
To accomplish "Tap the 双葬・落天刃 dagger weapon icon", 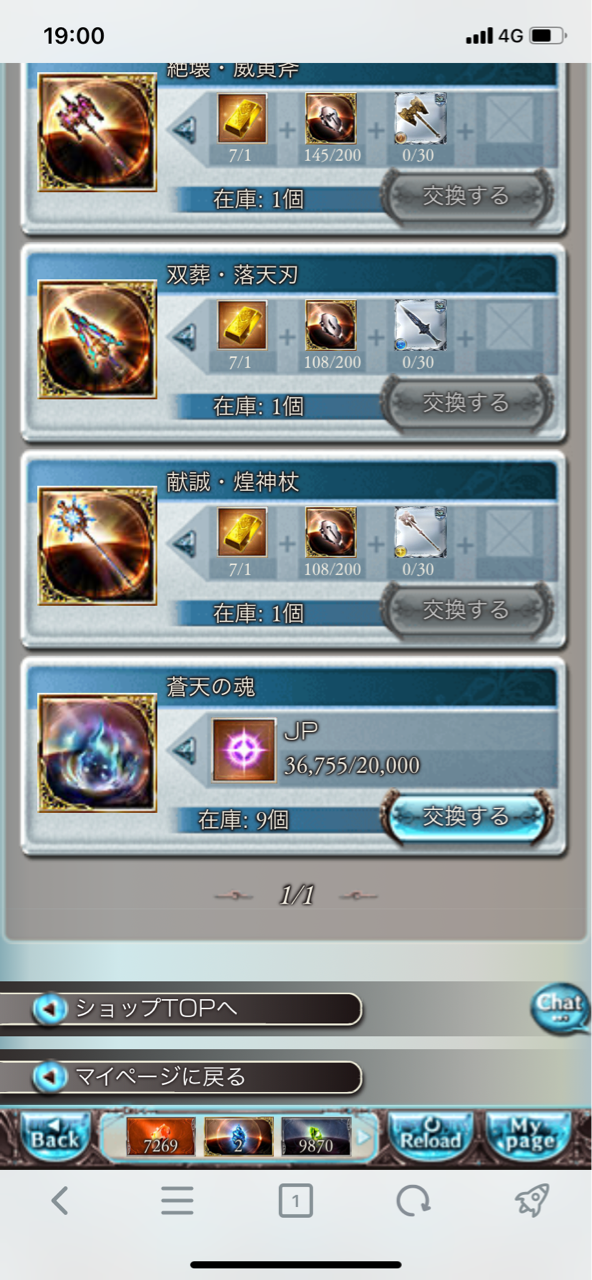I will [x=98, y=339].
